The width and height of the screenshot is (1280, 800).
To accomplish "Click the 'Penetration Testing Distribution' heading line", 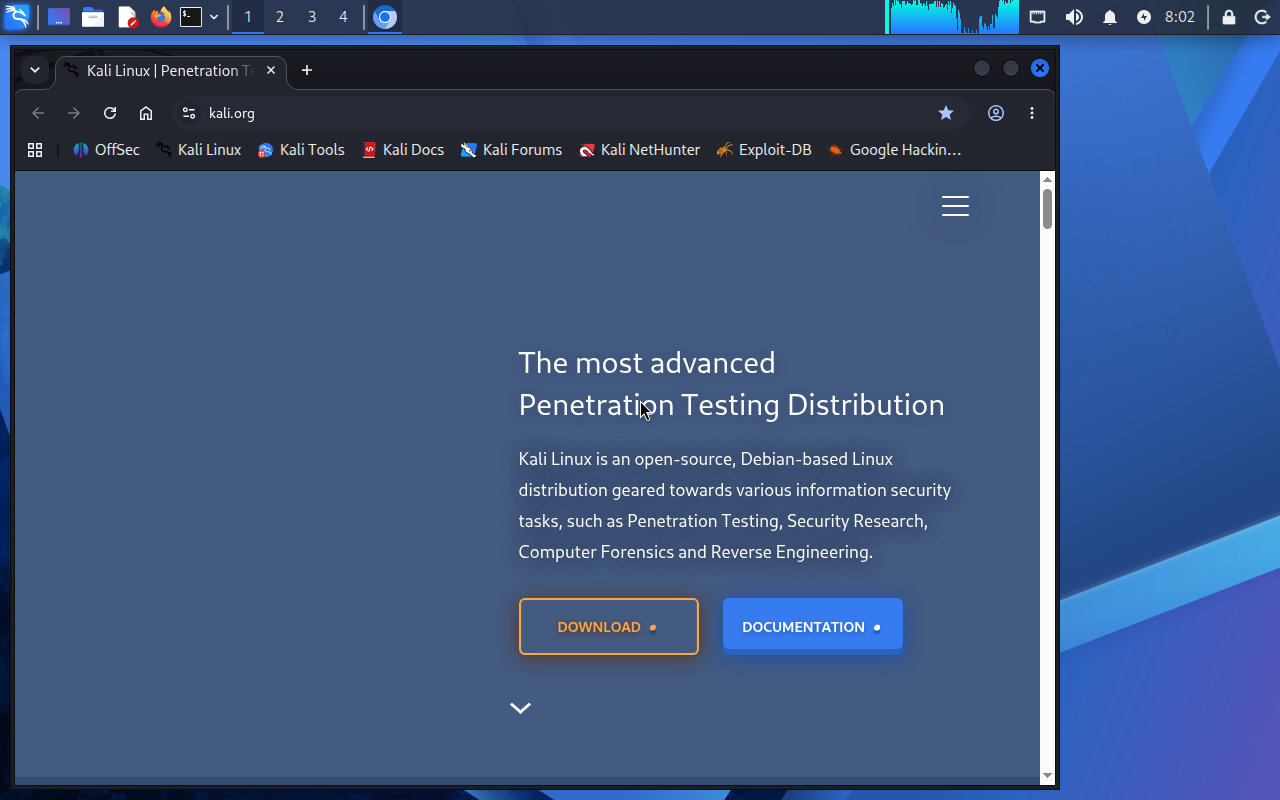I will (x=731, y=404).
